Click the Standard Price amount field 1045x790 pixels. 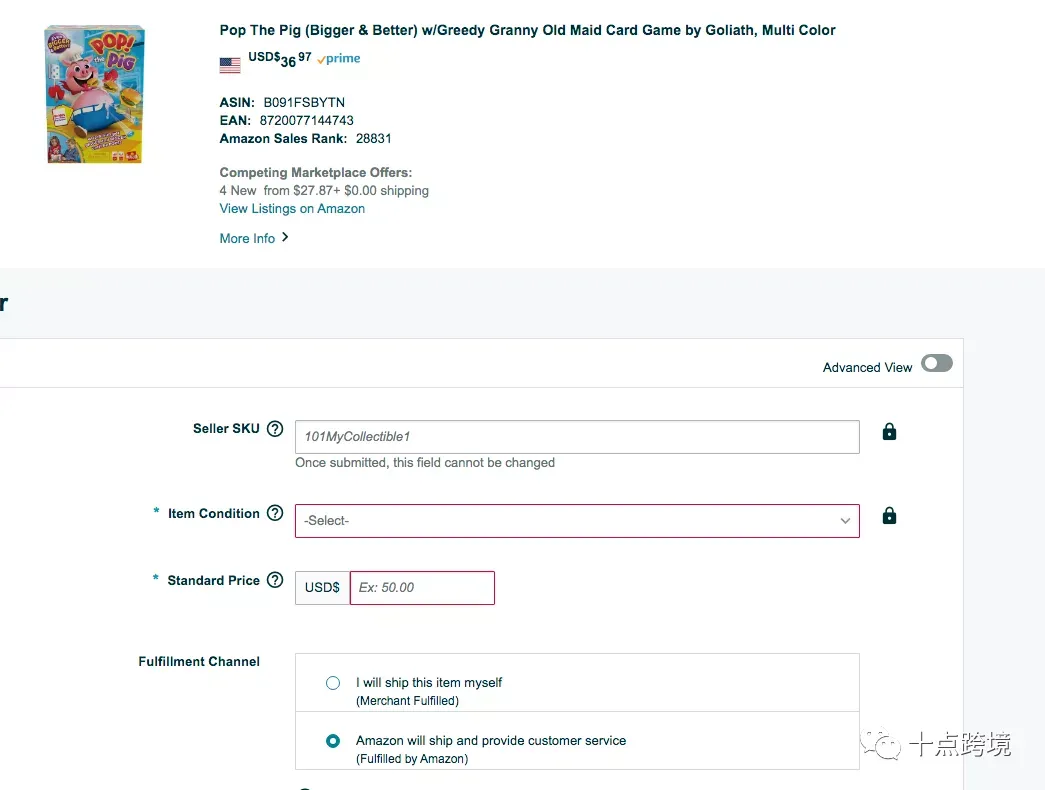click(423, 588)
